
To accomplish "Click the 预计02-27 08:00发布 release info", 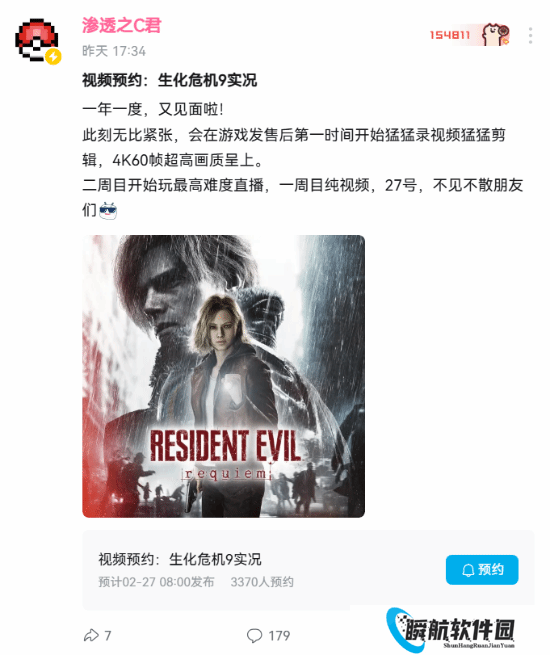I will tap(156, 582).
